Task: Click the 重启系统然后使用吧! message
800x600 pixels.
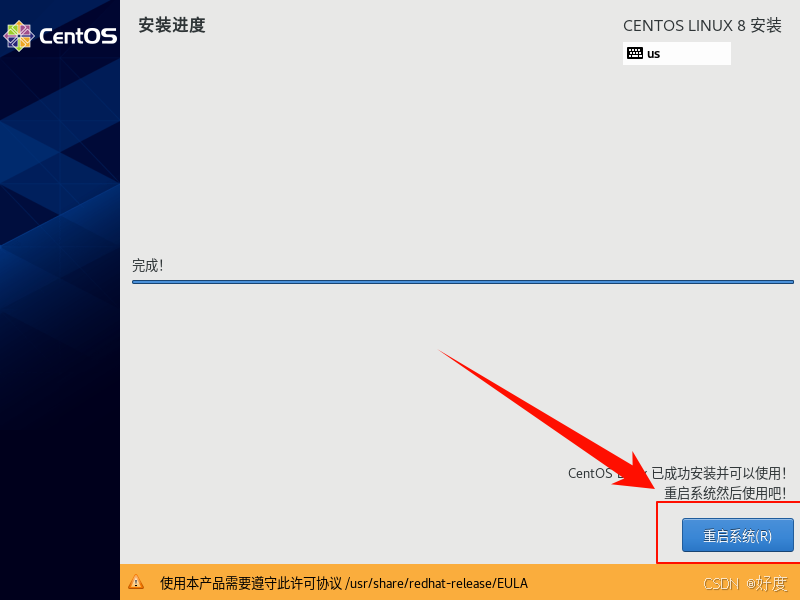Action: (725, 493)
